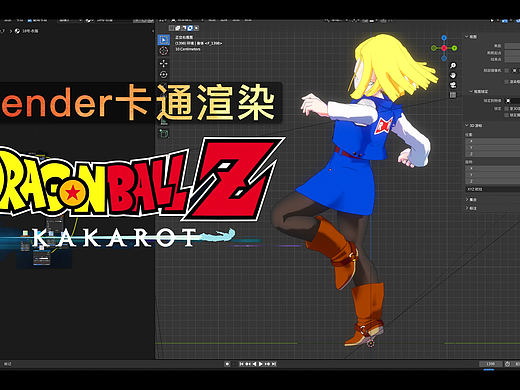Switch perspective/orthographic with grid icon

tap(453, 95)
